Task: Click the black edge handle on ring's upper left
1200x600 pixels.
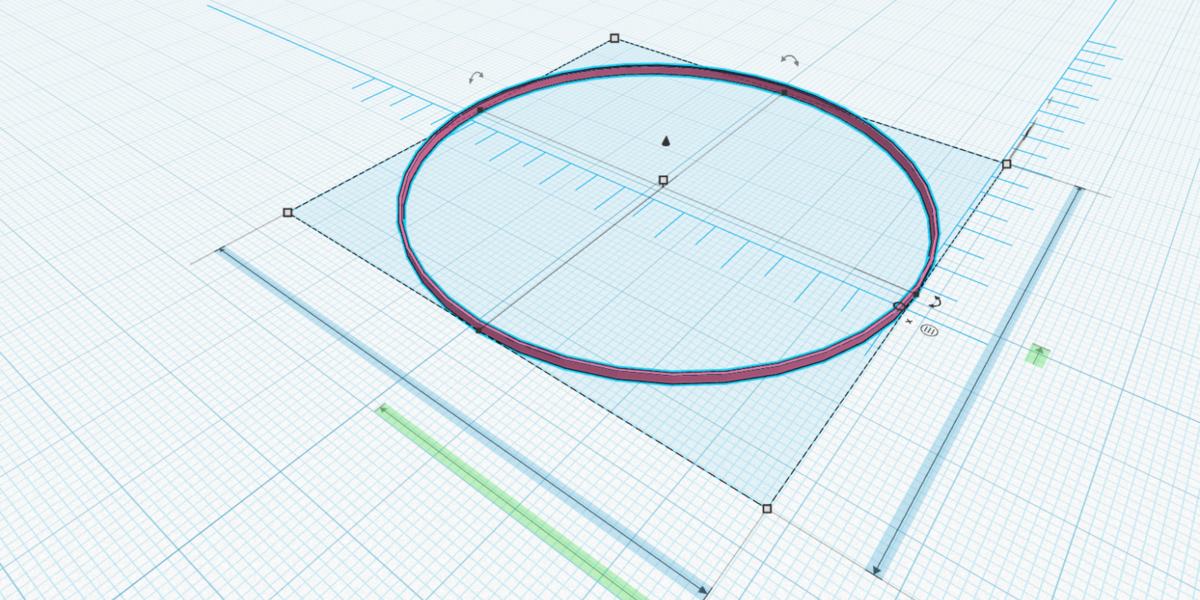Action: tap(479, 110)
